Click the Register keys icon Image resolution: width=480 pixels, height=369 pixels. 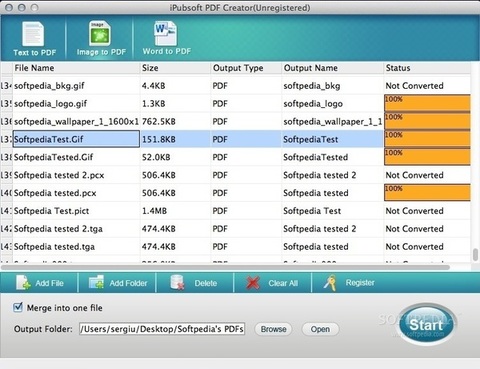click(330, 283)
